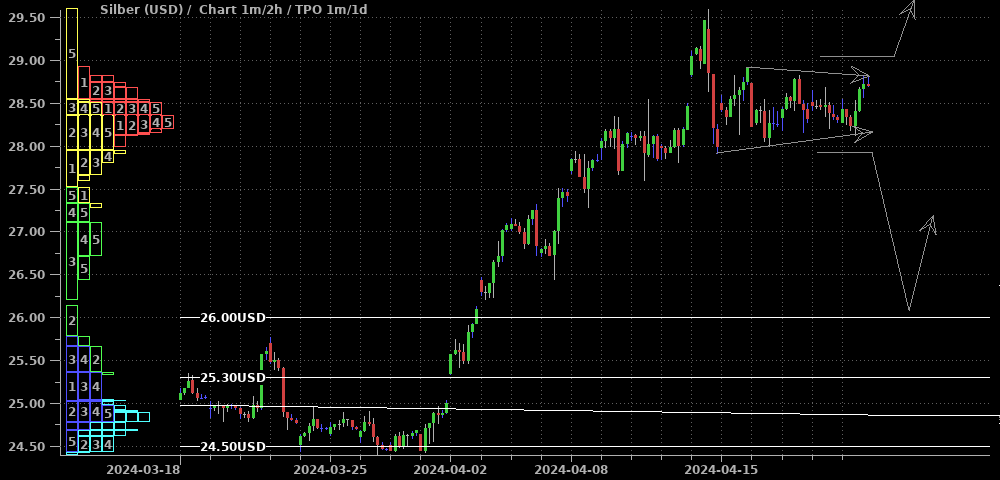Click the 25.30USD support line label
Viewport: 1000px width, 480px height.
[x=233, y=377]
